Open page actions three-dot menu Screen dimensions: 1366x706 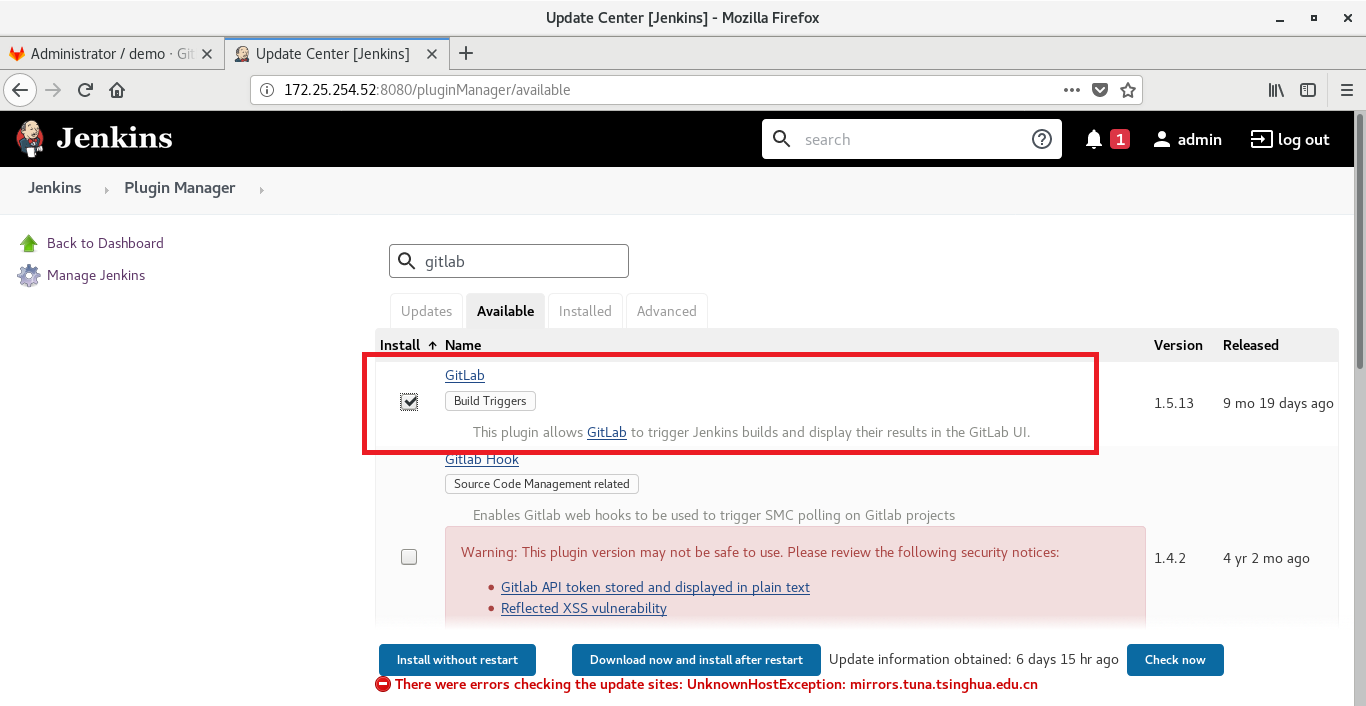(1072, 90)
